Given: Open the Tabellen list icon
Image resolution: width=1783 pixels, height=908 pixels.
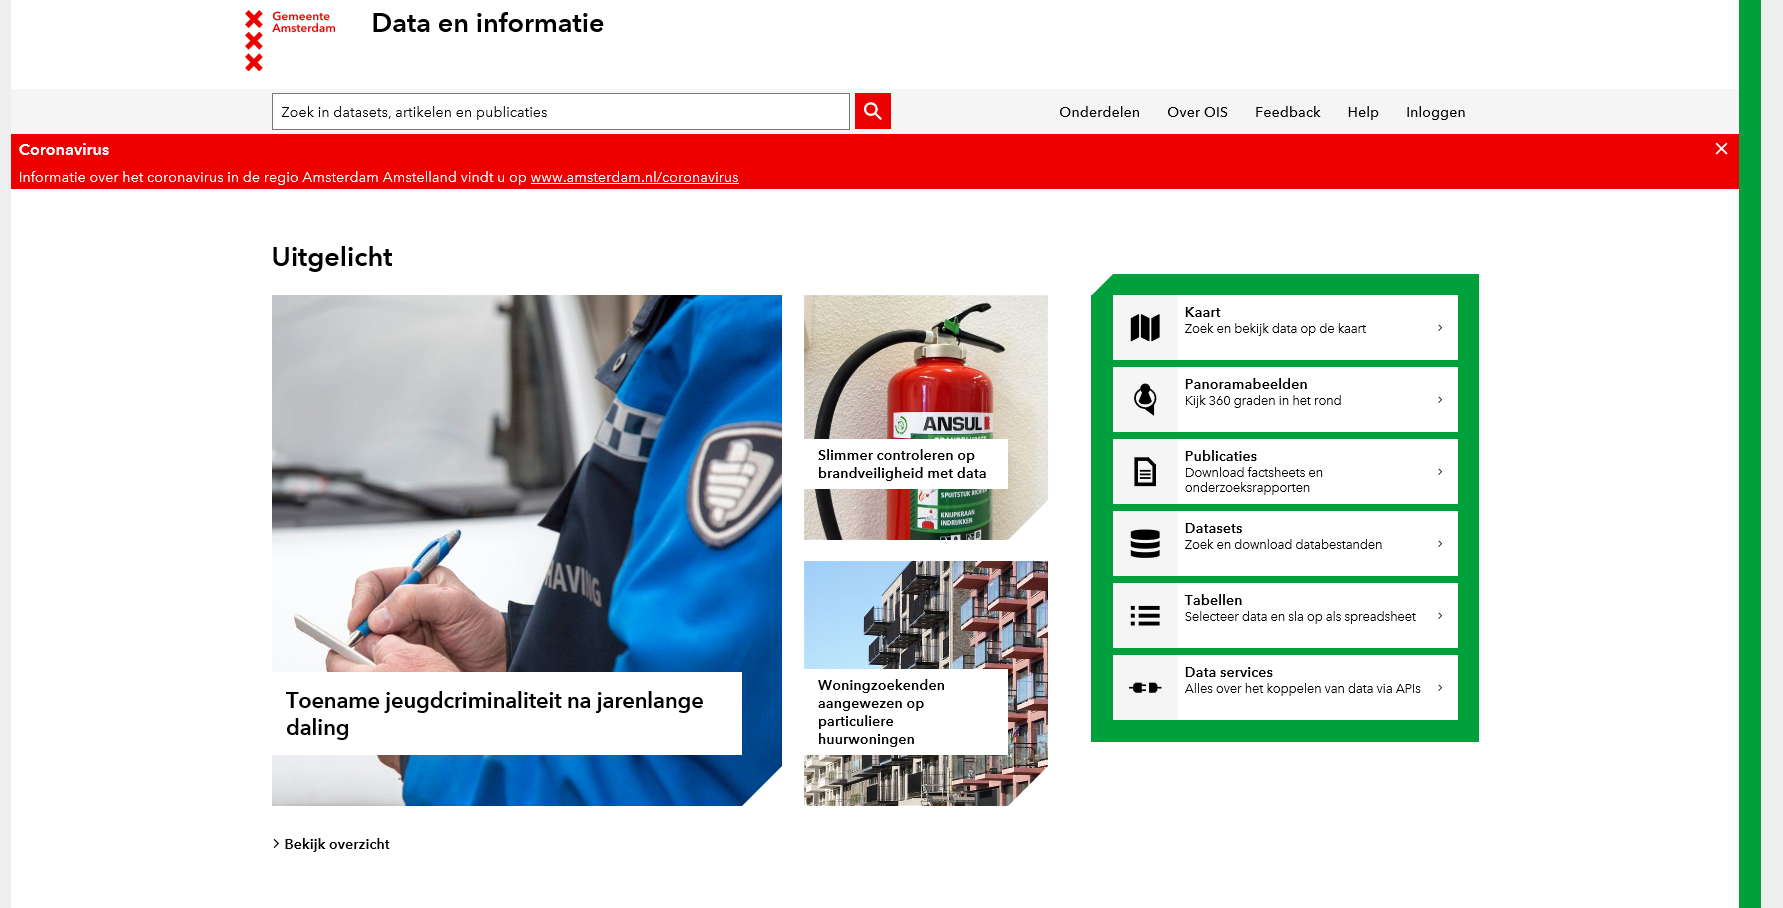Looking at the screenshot, I should coord(1145,616).
